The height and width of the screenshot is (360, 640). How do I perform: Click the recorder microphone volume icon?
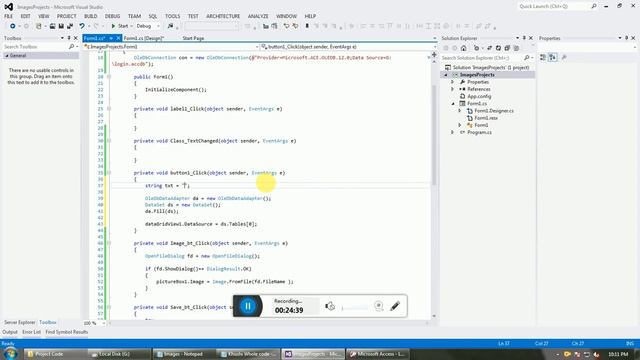tap(330, 306)
